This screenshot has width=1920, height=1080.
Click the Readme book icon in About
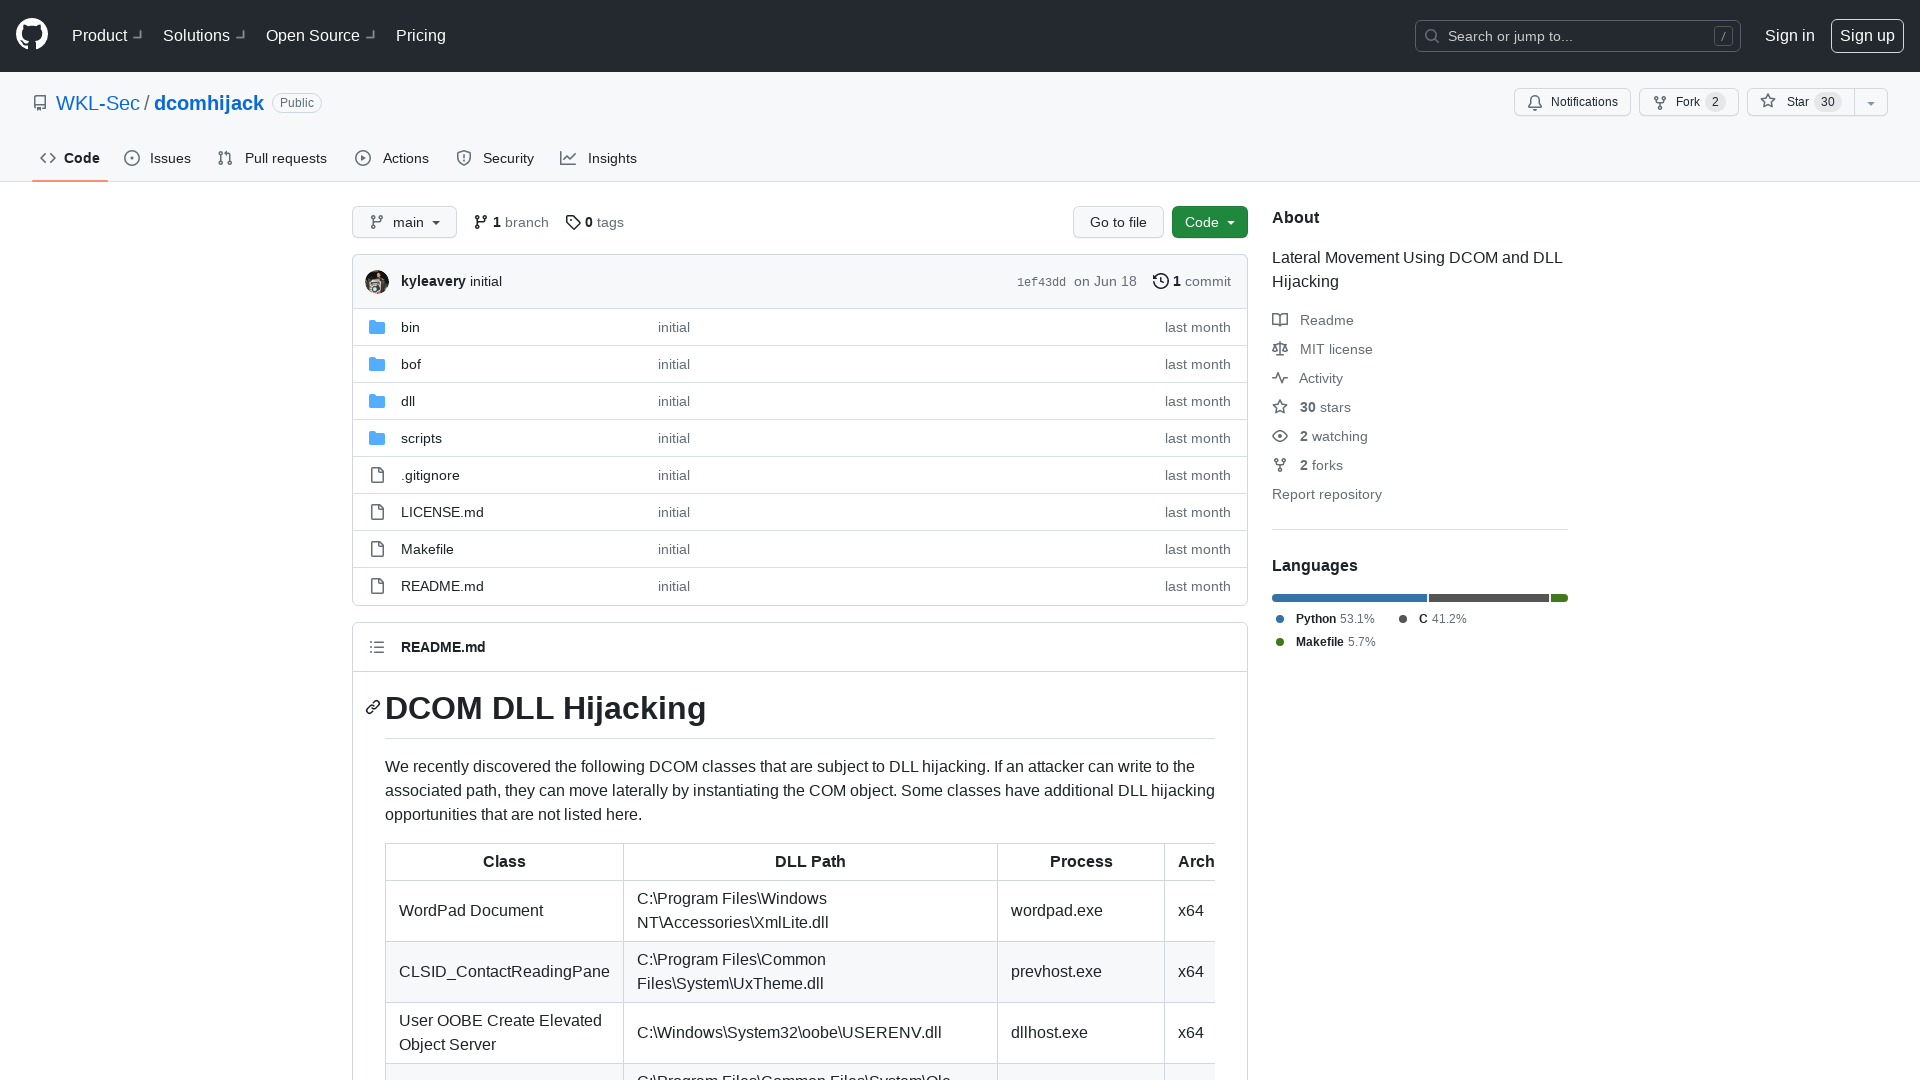(x=1280, y=320)
